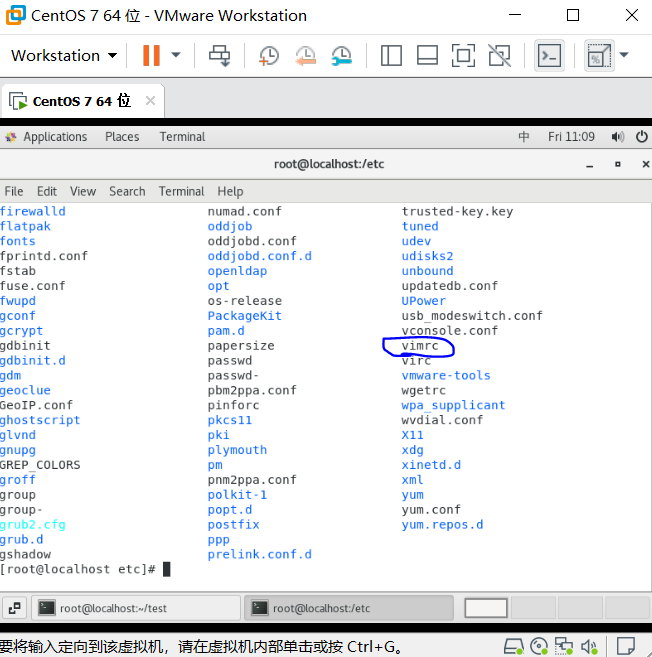Image resolution: width=652 pixels, height=657 pixels.
Task: Click the ghostscript directory entry
Action: 40,420
